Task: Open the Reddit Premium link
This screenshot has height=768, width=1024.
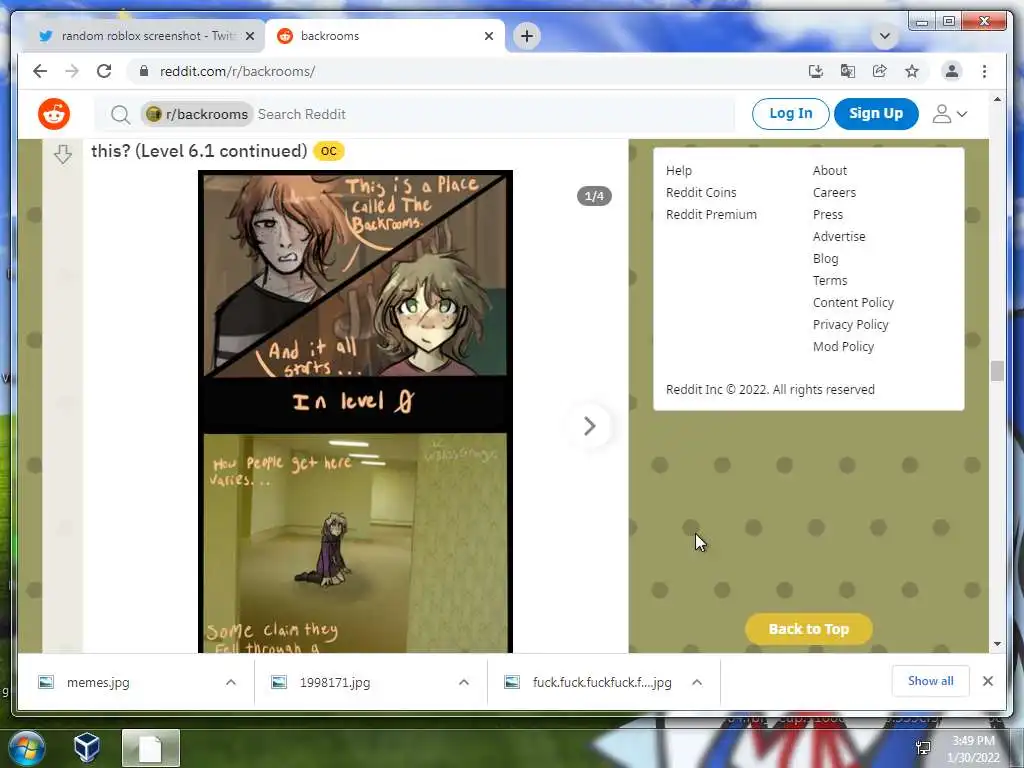Action: tap(711, 215)
